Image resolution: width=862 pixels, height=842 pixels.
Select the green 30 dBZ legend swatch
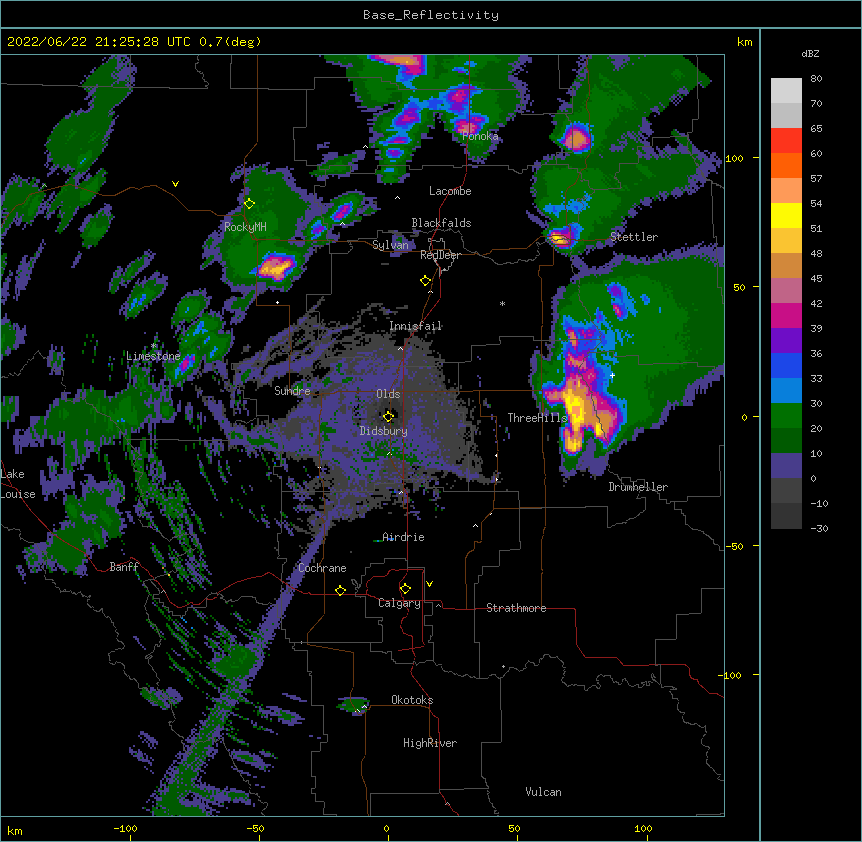(786, 416)
